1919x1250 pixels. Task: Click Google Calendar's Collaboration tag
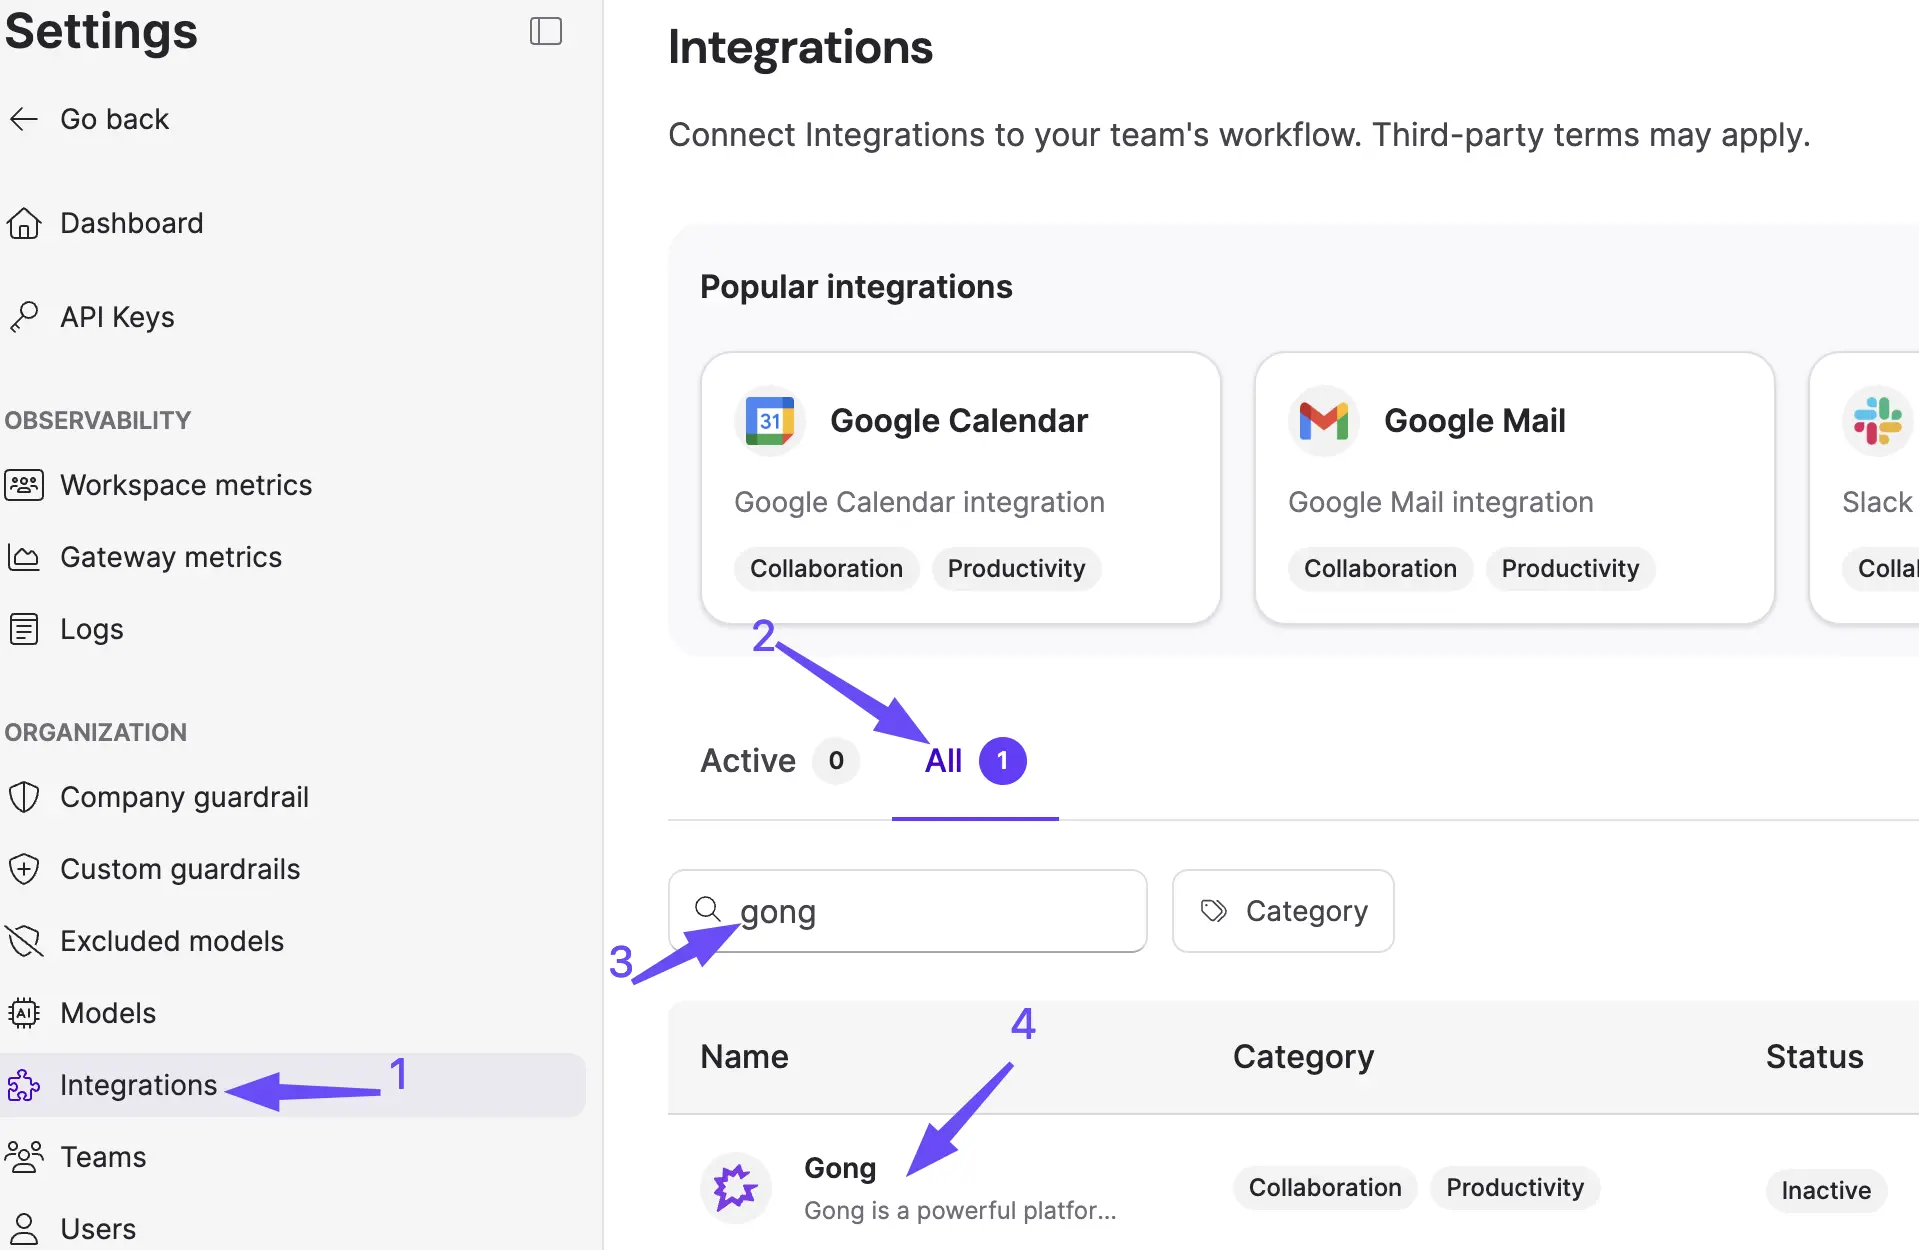pyautogui.click(x=827, y=569)
